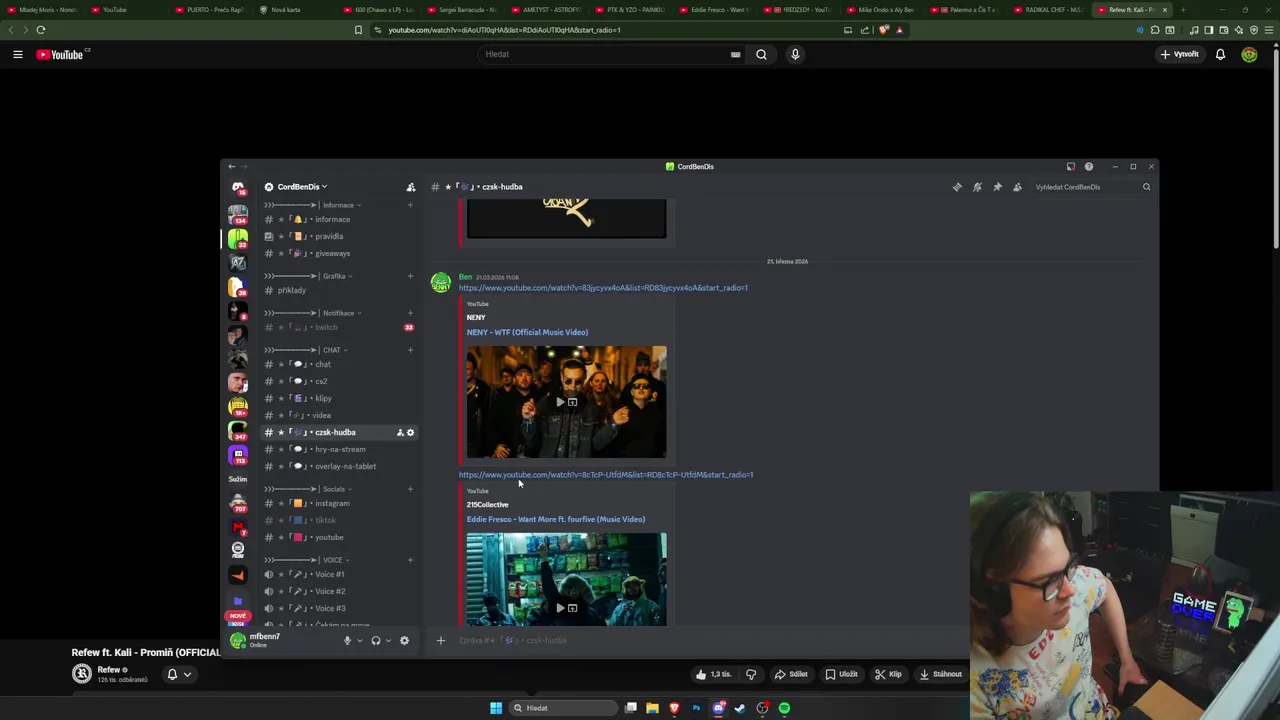Viewport: 1280px width, 720px height.
Task: Open second YouTube URL with 8cTcP-UtfdM
Action: 606,475
